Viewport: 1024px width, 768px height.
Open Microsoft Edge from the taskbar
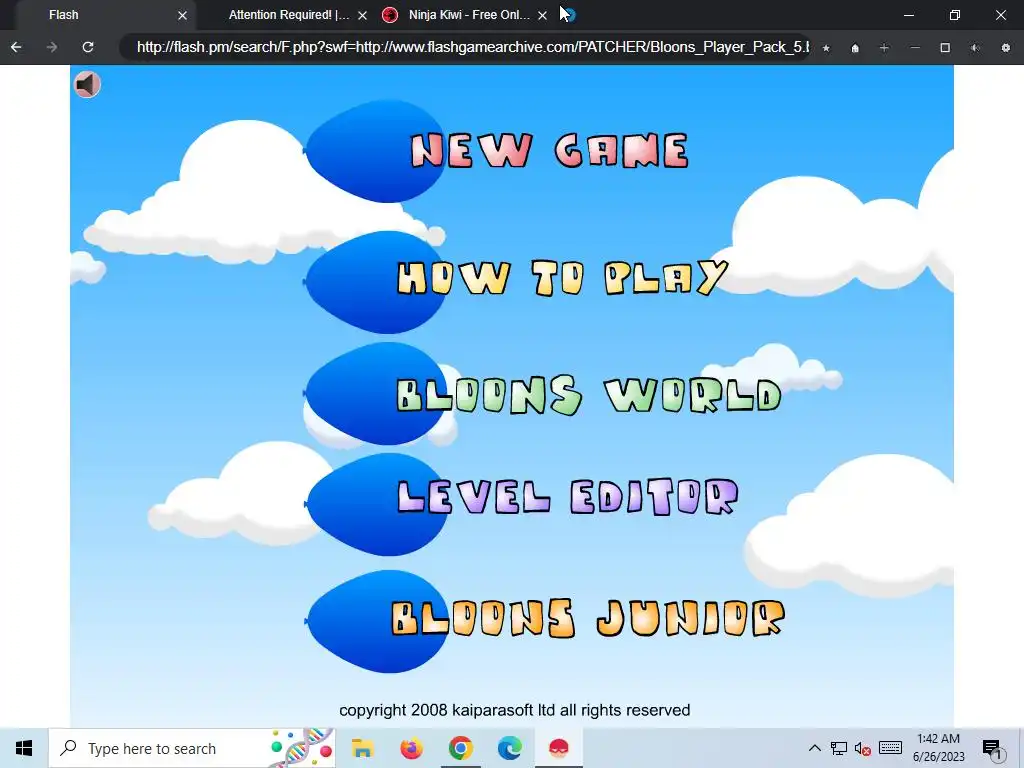[x=509, y=748]
